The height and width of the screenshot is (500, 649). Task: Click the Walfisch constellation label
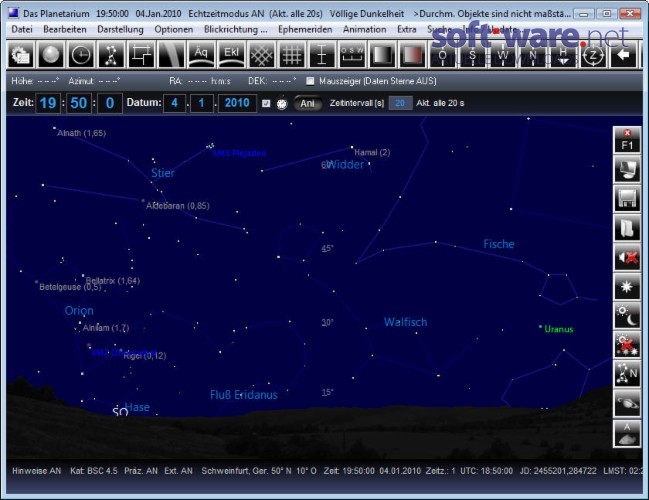pyautogui.click(x=405, y=322)
